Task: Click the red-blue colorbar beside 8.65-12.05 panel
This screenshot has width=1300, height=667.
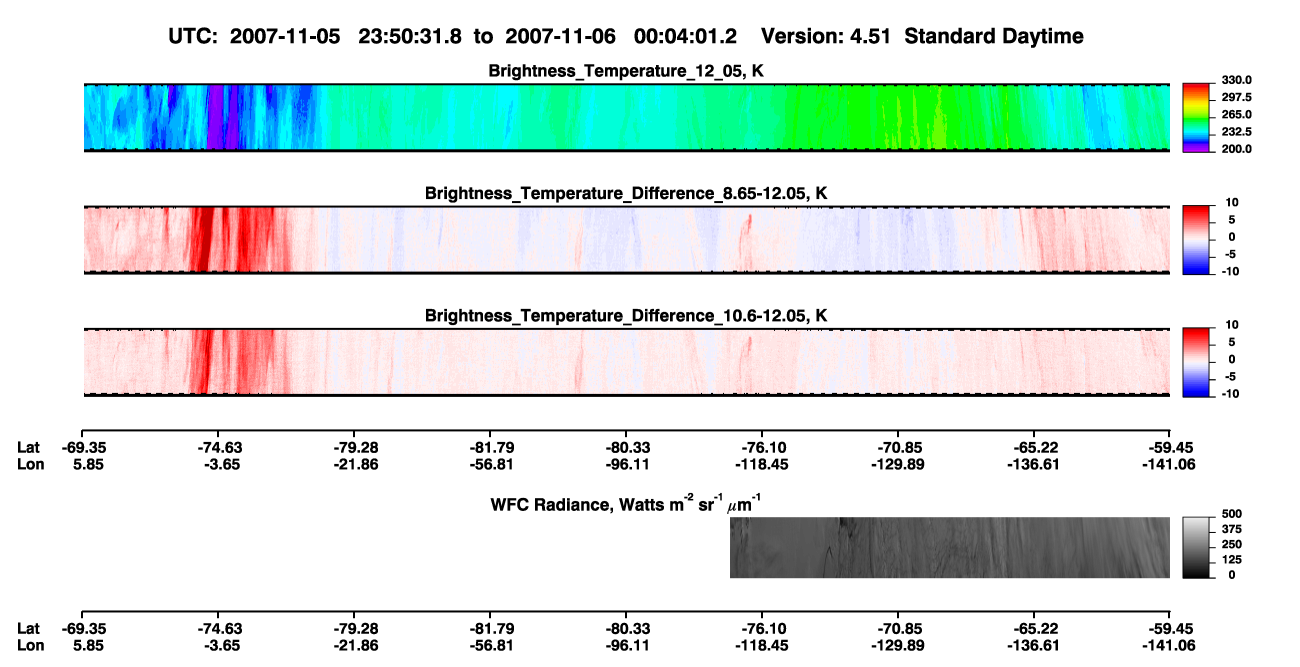Action: click(x=1198, y=240)
